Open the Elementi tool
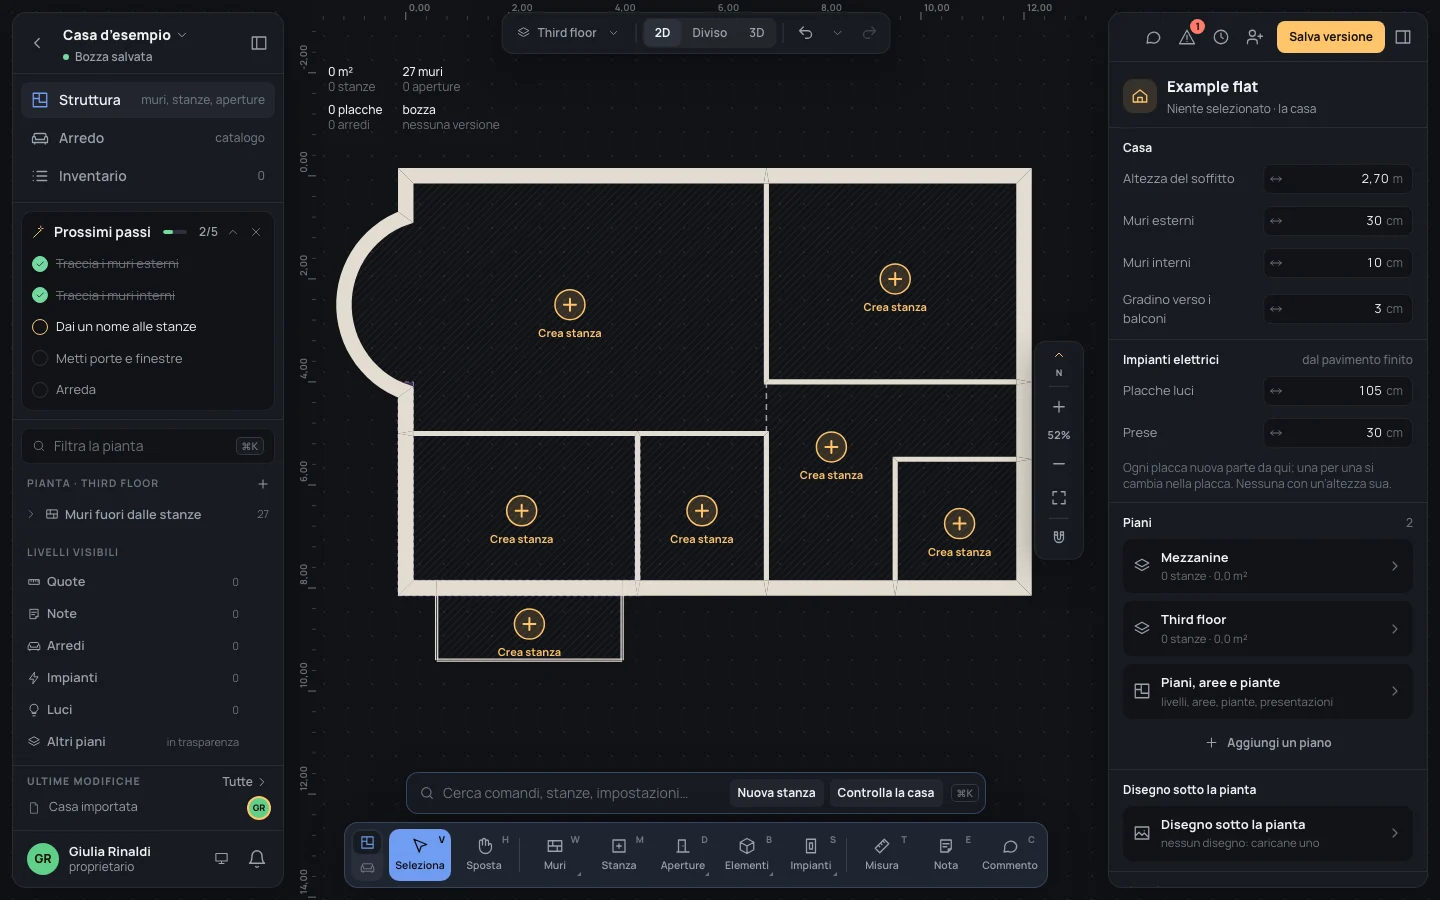This screenshot has height=900, width=1440. click(747, 855)
